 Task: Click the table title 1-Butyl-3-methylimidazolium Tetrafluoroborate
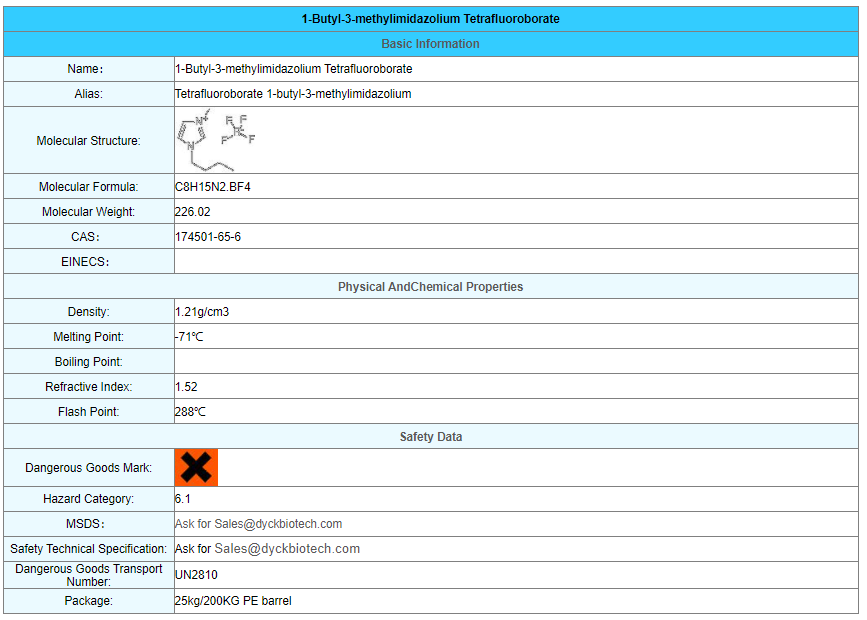(431, 19)
